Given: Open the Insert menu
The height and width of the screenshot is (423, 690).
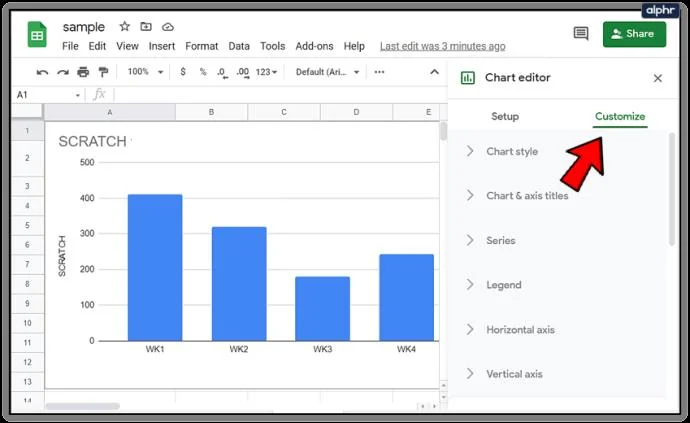Looking at the screenshot, I should [x=161, y=46].
